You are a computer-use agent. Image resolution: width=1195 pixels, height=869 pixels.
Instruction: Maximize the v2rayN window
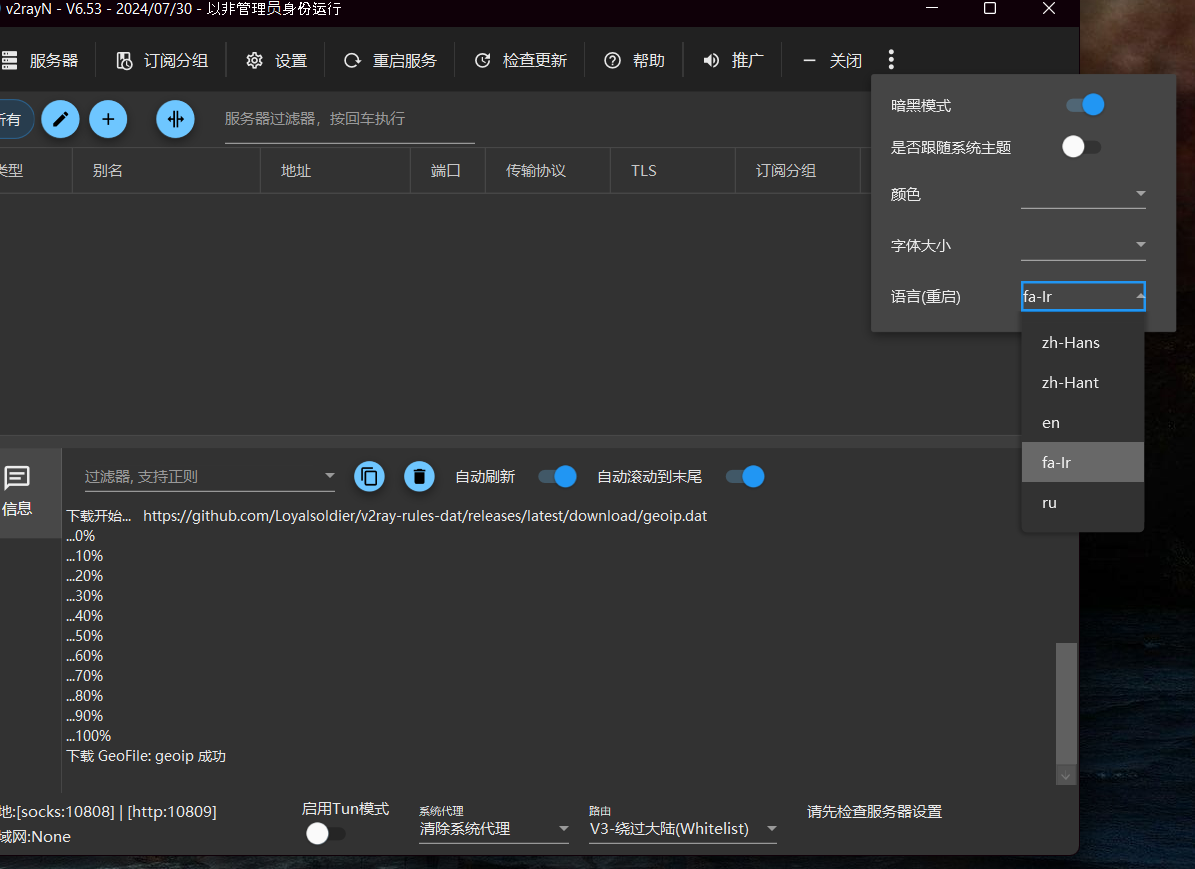click(990, 8)
